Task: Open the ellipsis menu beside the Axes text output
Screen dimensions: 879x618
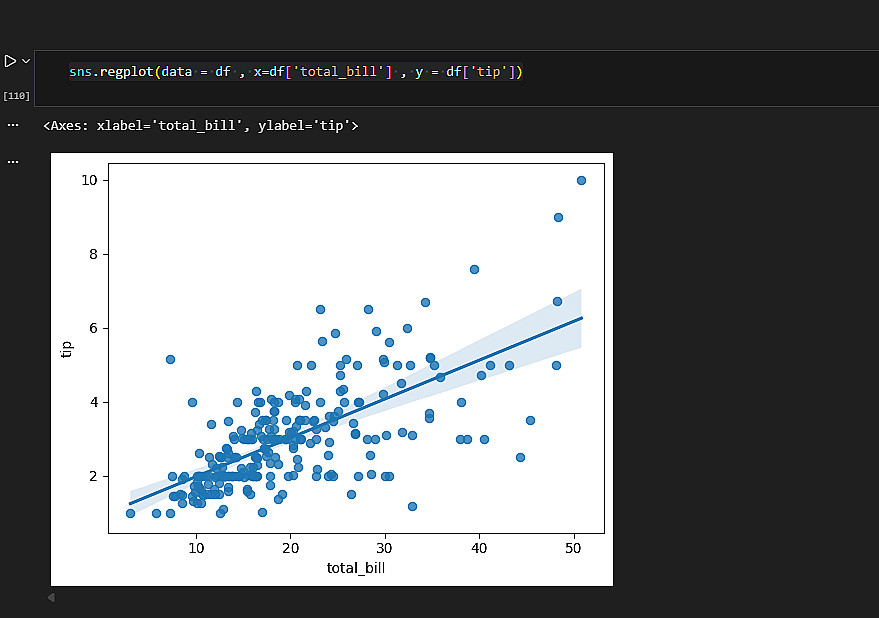Action: pyautogui.click(x=13, y=125)
